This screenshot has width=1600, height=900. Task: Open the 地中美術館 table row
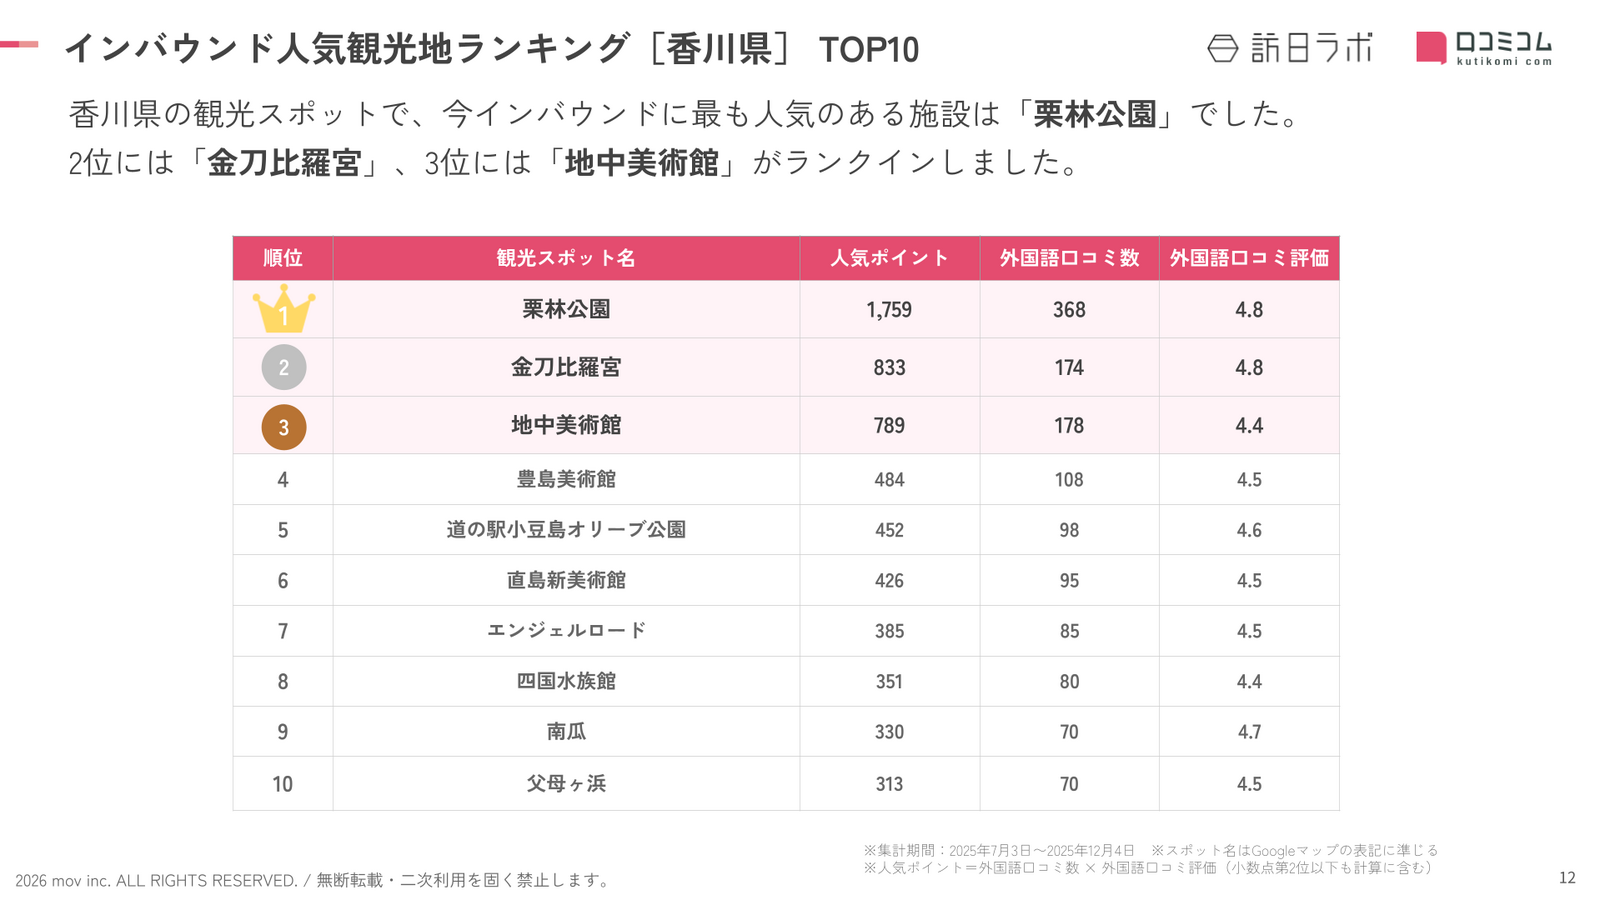pos(566,426)
